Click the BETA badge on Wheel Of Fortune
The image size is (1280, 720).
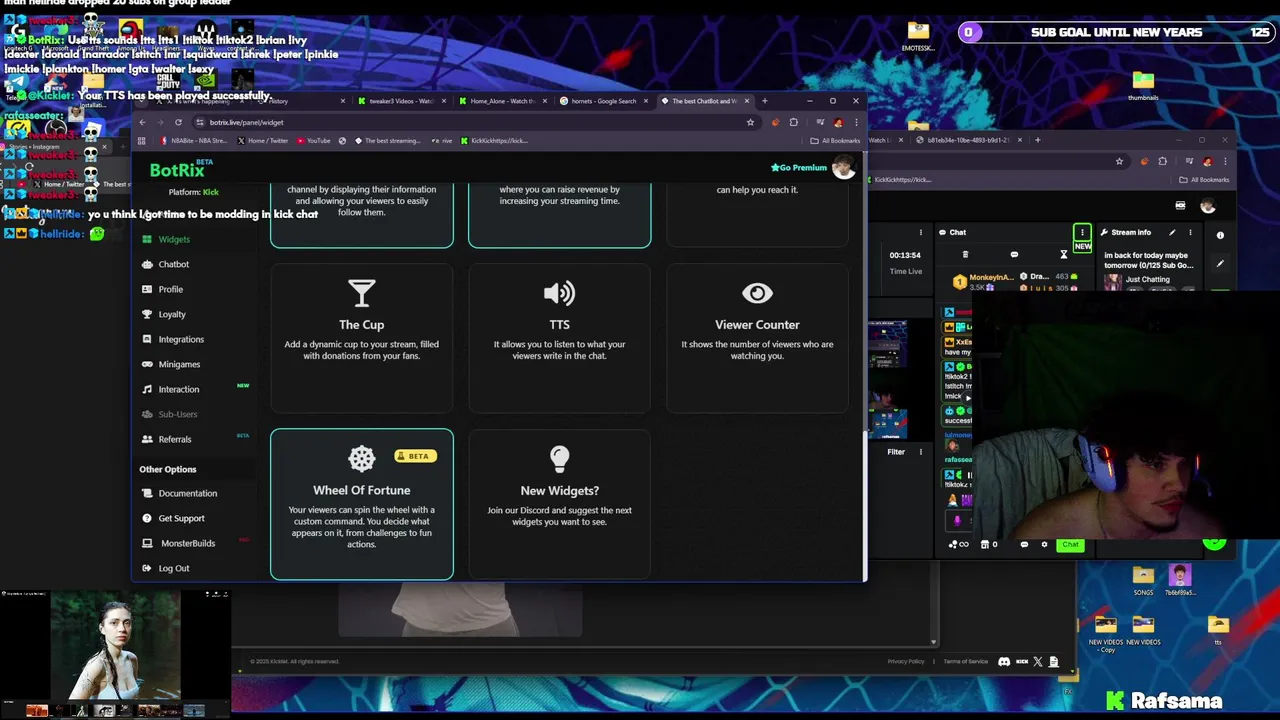click(417, 456)
